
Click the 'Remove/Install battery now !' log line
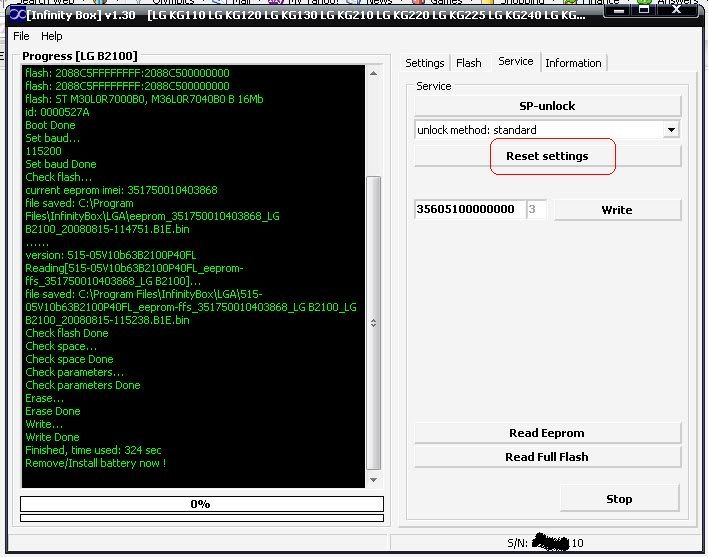coord(95,463)
